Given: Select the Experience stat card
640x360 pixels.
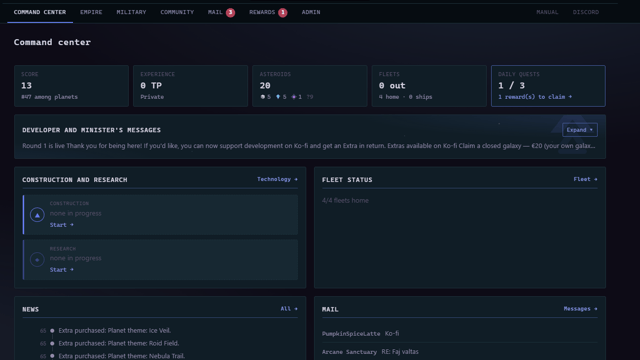Looking at the screenshot, I should click(190, 86).
